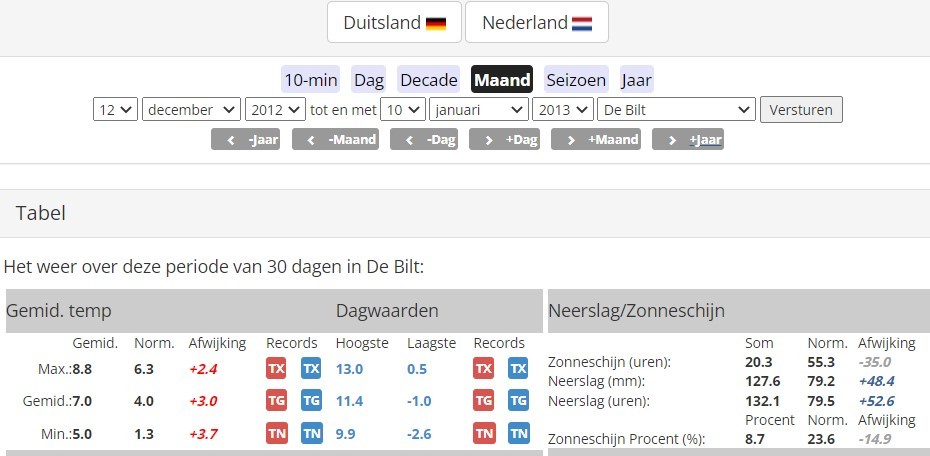Step back one day with -Dag
The height and width of the screenshot is (456, 930).
click(x=424, y=139)
